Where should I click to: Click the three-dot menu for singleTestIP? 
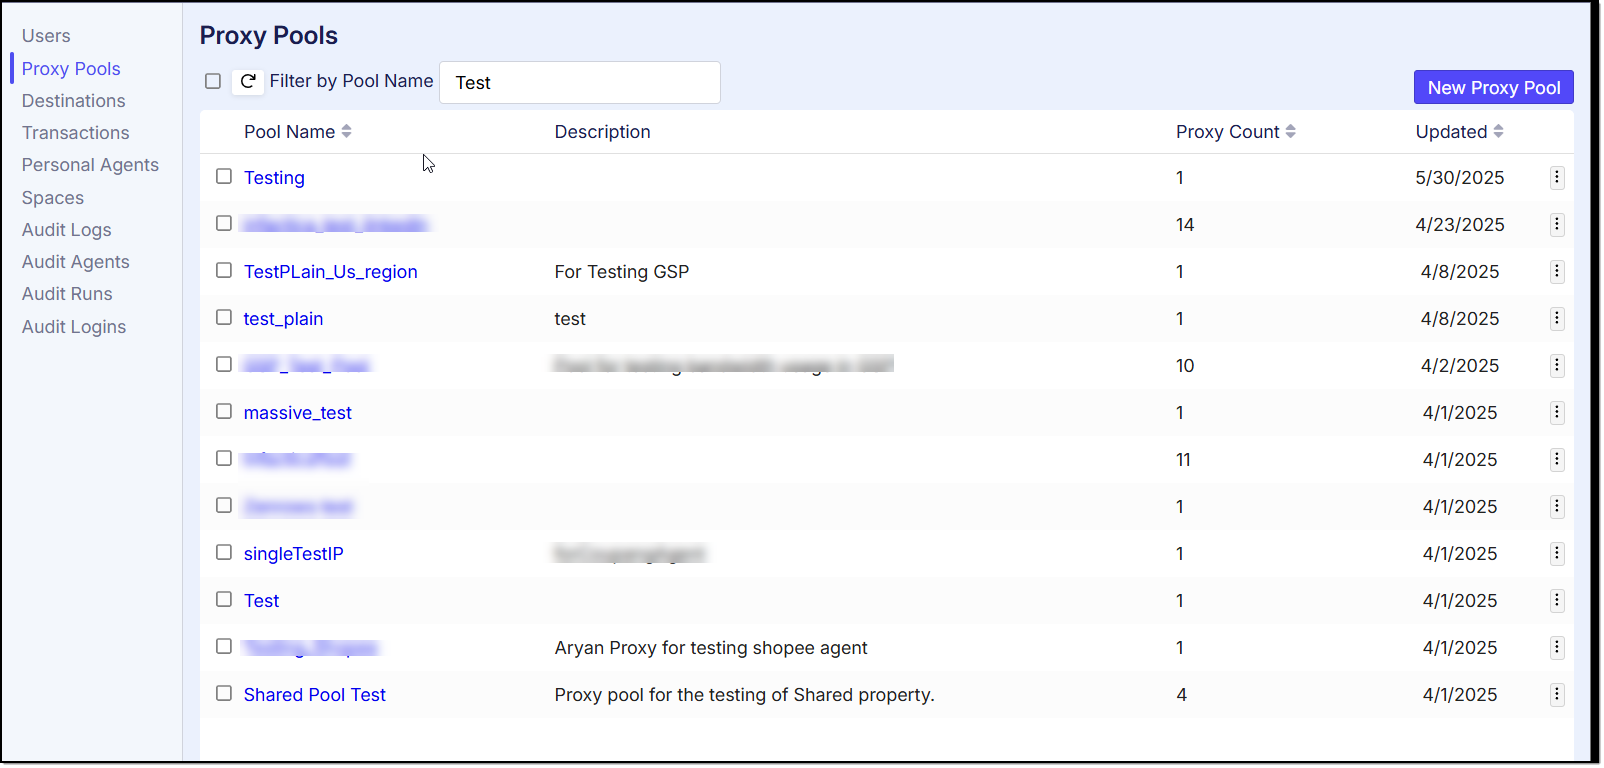(1557, 554)
